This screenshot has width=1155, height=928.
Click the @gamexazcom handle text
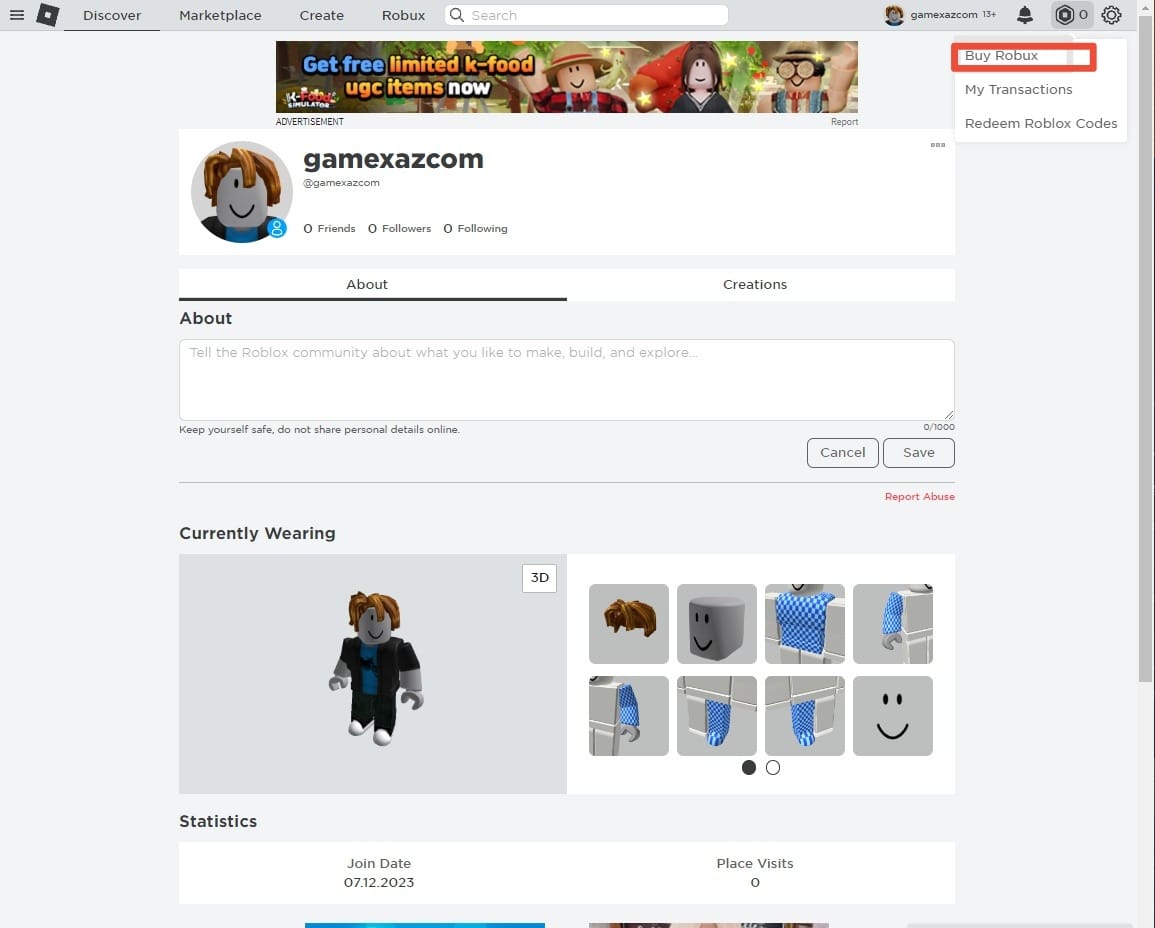point(341,183)
